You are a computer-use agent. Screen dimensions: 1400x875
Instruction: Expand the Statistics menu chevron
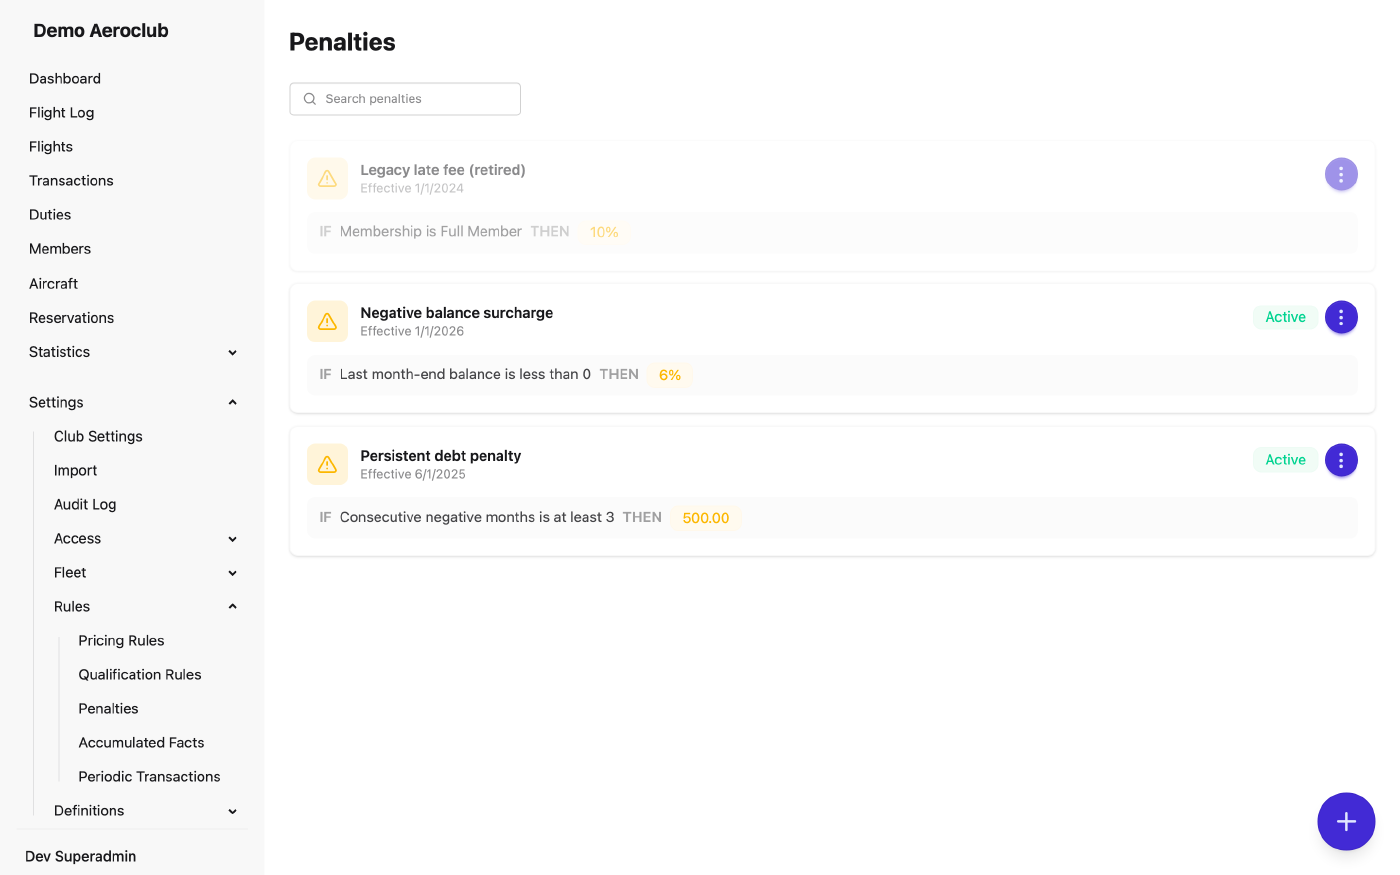(x=232, y=352)
